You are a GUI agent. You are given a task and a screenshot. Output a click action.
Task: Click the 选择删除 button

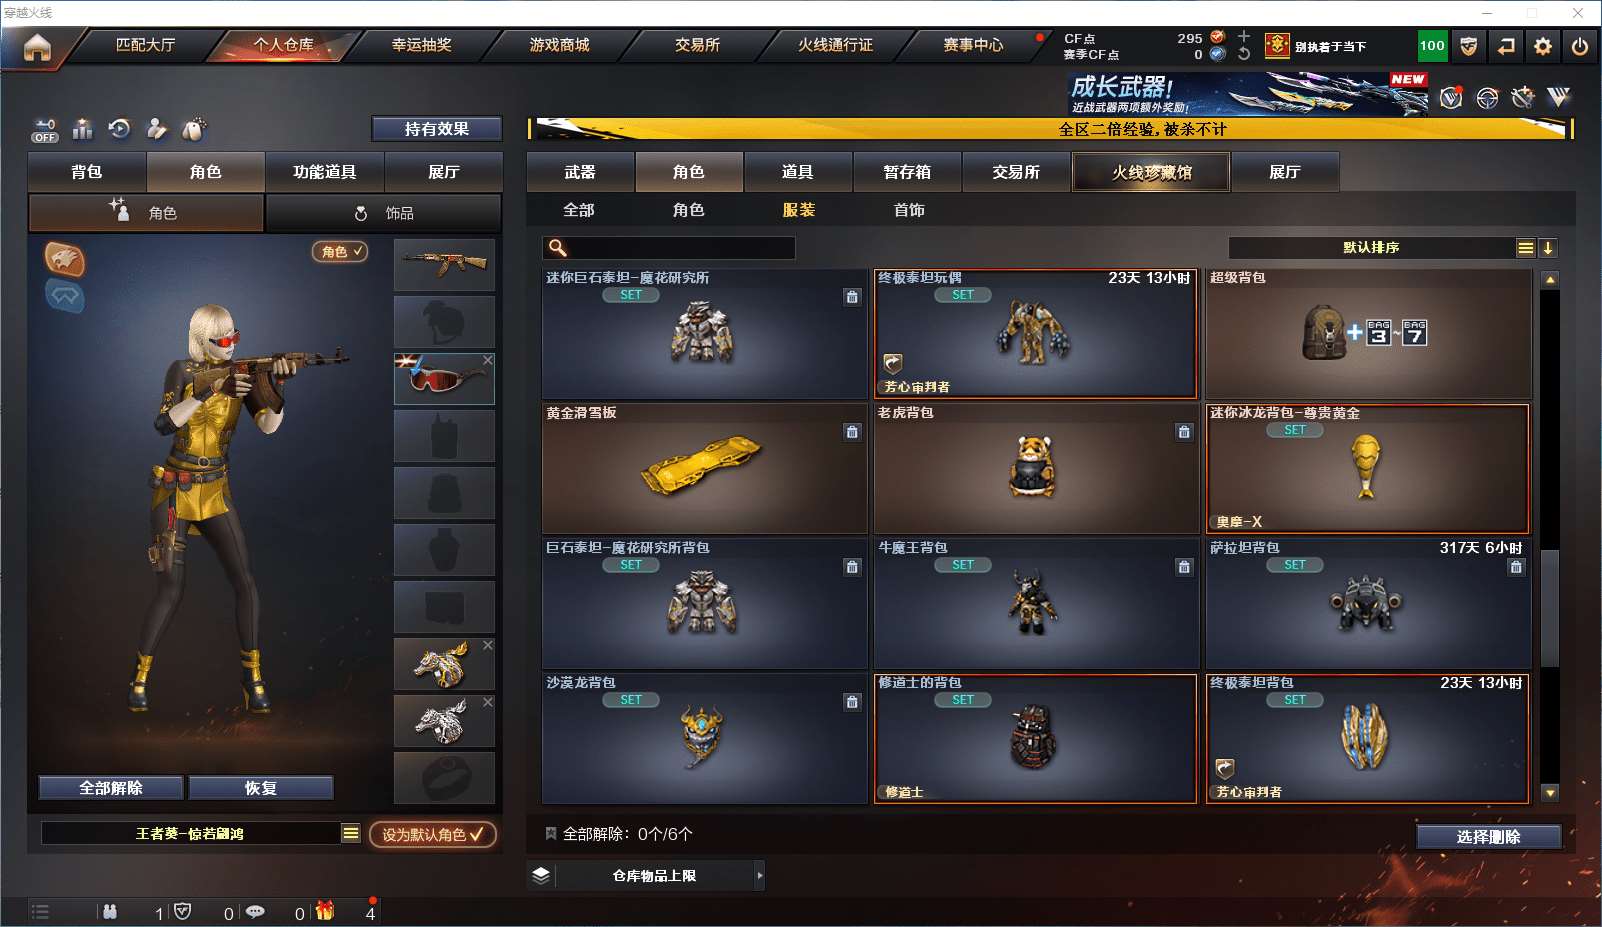click(x=1488, y=837)
